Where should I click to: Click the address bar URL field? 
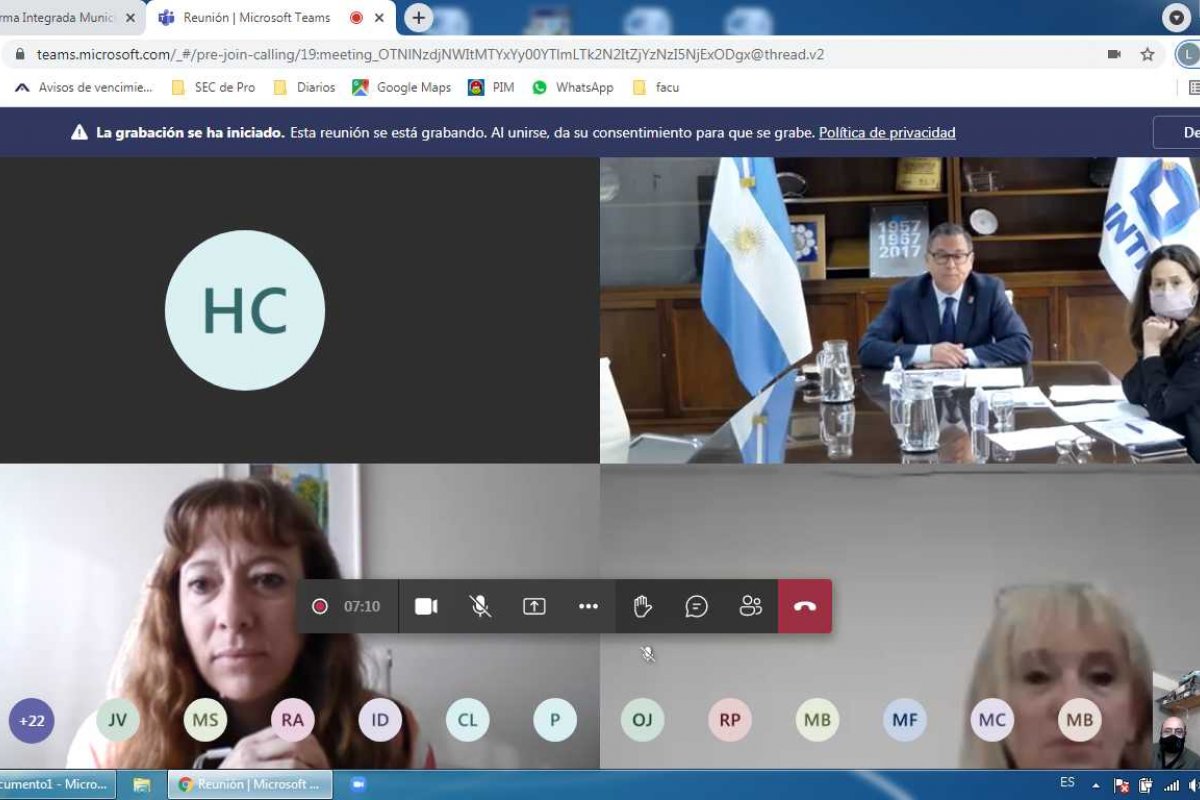click(x=430, y=54)
